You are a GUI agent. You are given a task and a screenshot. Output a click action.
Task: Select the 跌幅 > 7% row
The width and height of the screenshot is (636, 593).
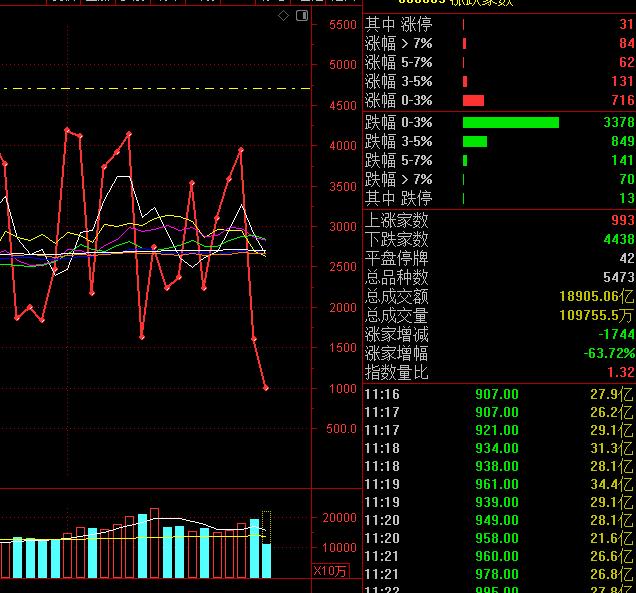500,179
